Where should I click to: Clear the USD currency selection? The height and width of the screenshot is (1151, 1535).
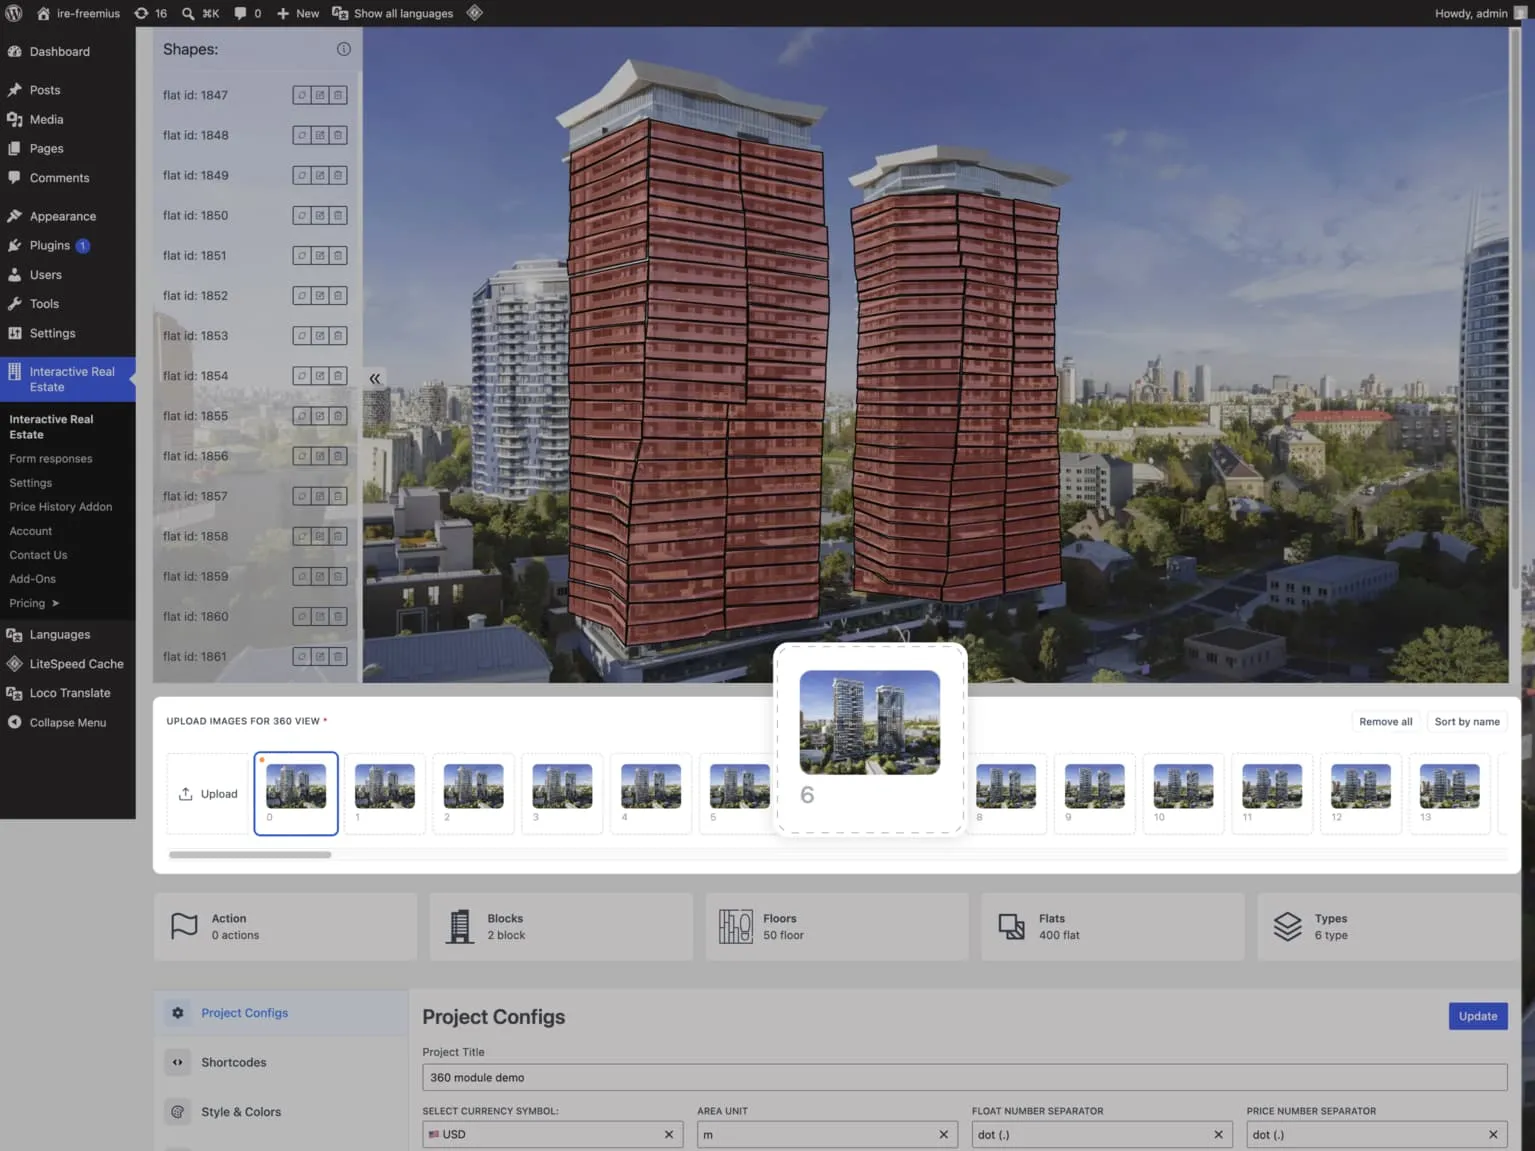click(x=669, y=1134)
